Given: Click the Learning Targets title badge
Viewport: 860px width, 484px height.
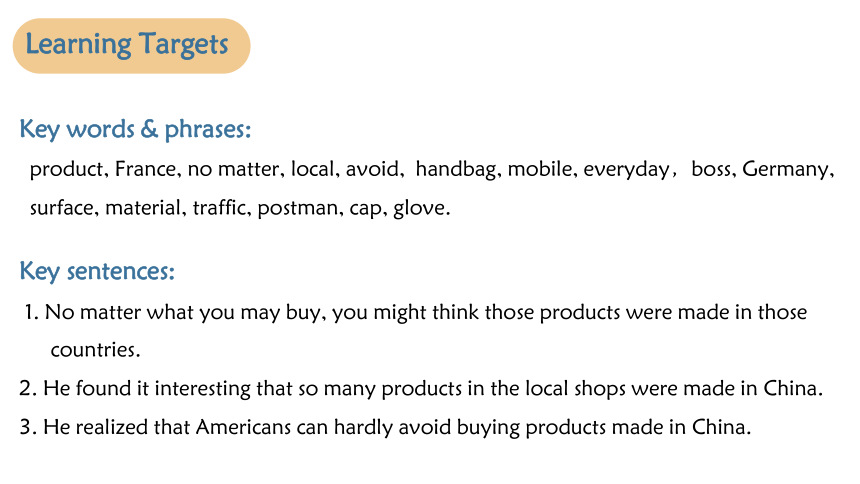Looking at the screenshot, I should (132, 46).
